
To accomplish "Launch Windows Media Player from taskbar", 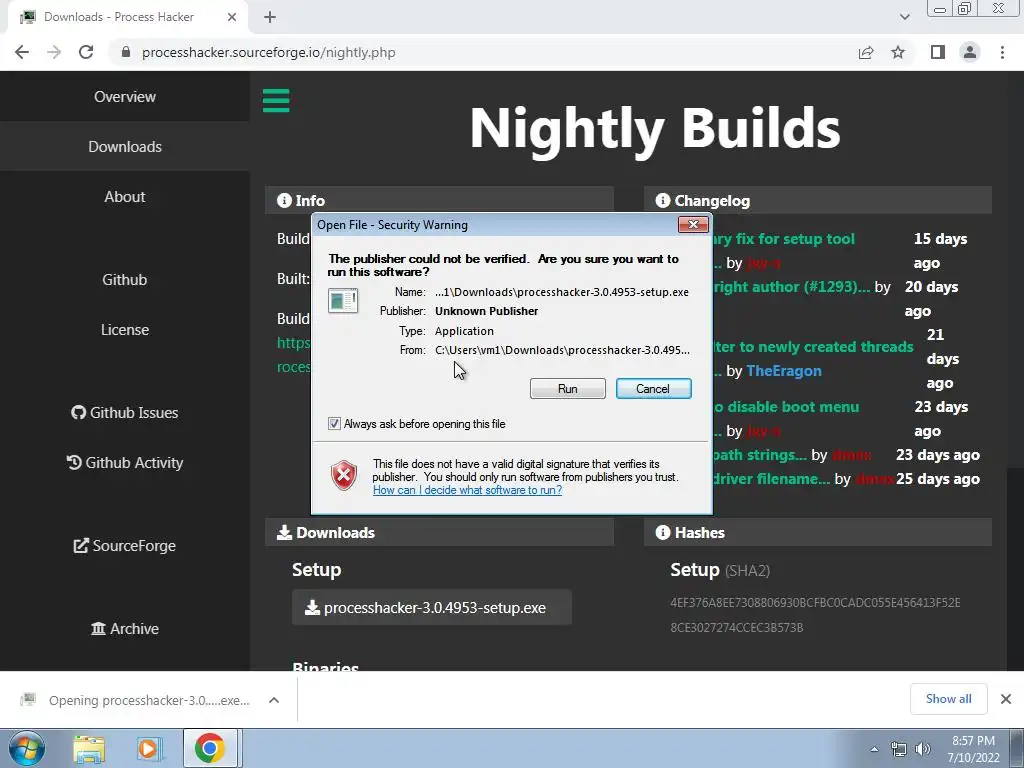I will point(149,748).
